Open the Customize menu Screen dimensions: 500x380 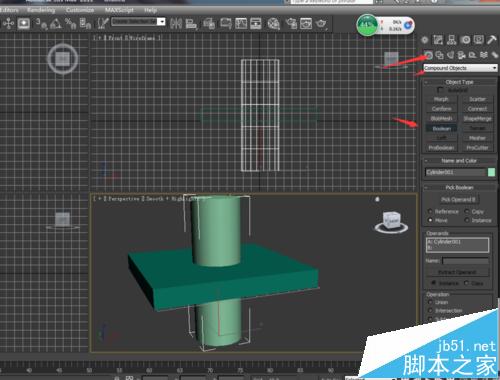(x=80, y=10)
